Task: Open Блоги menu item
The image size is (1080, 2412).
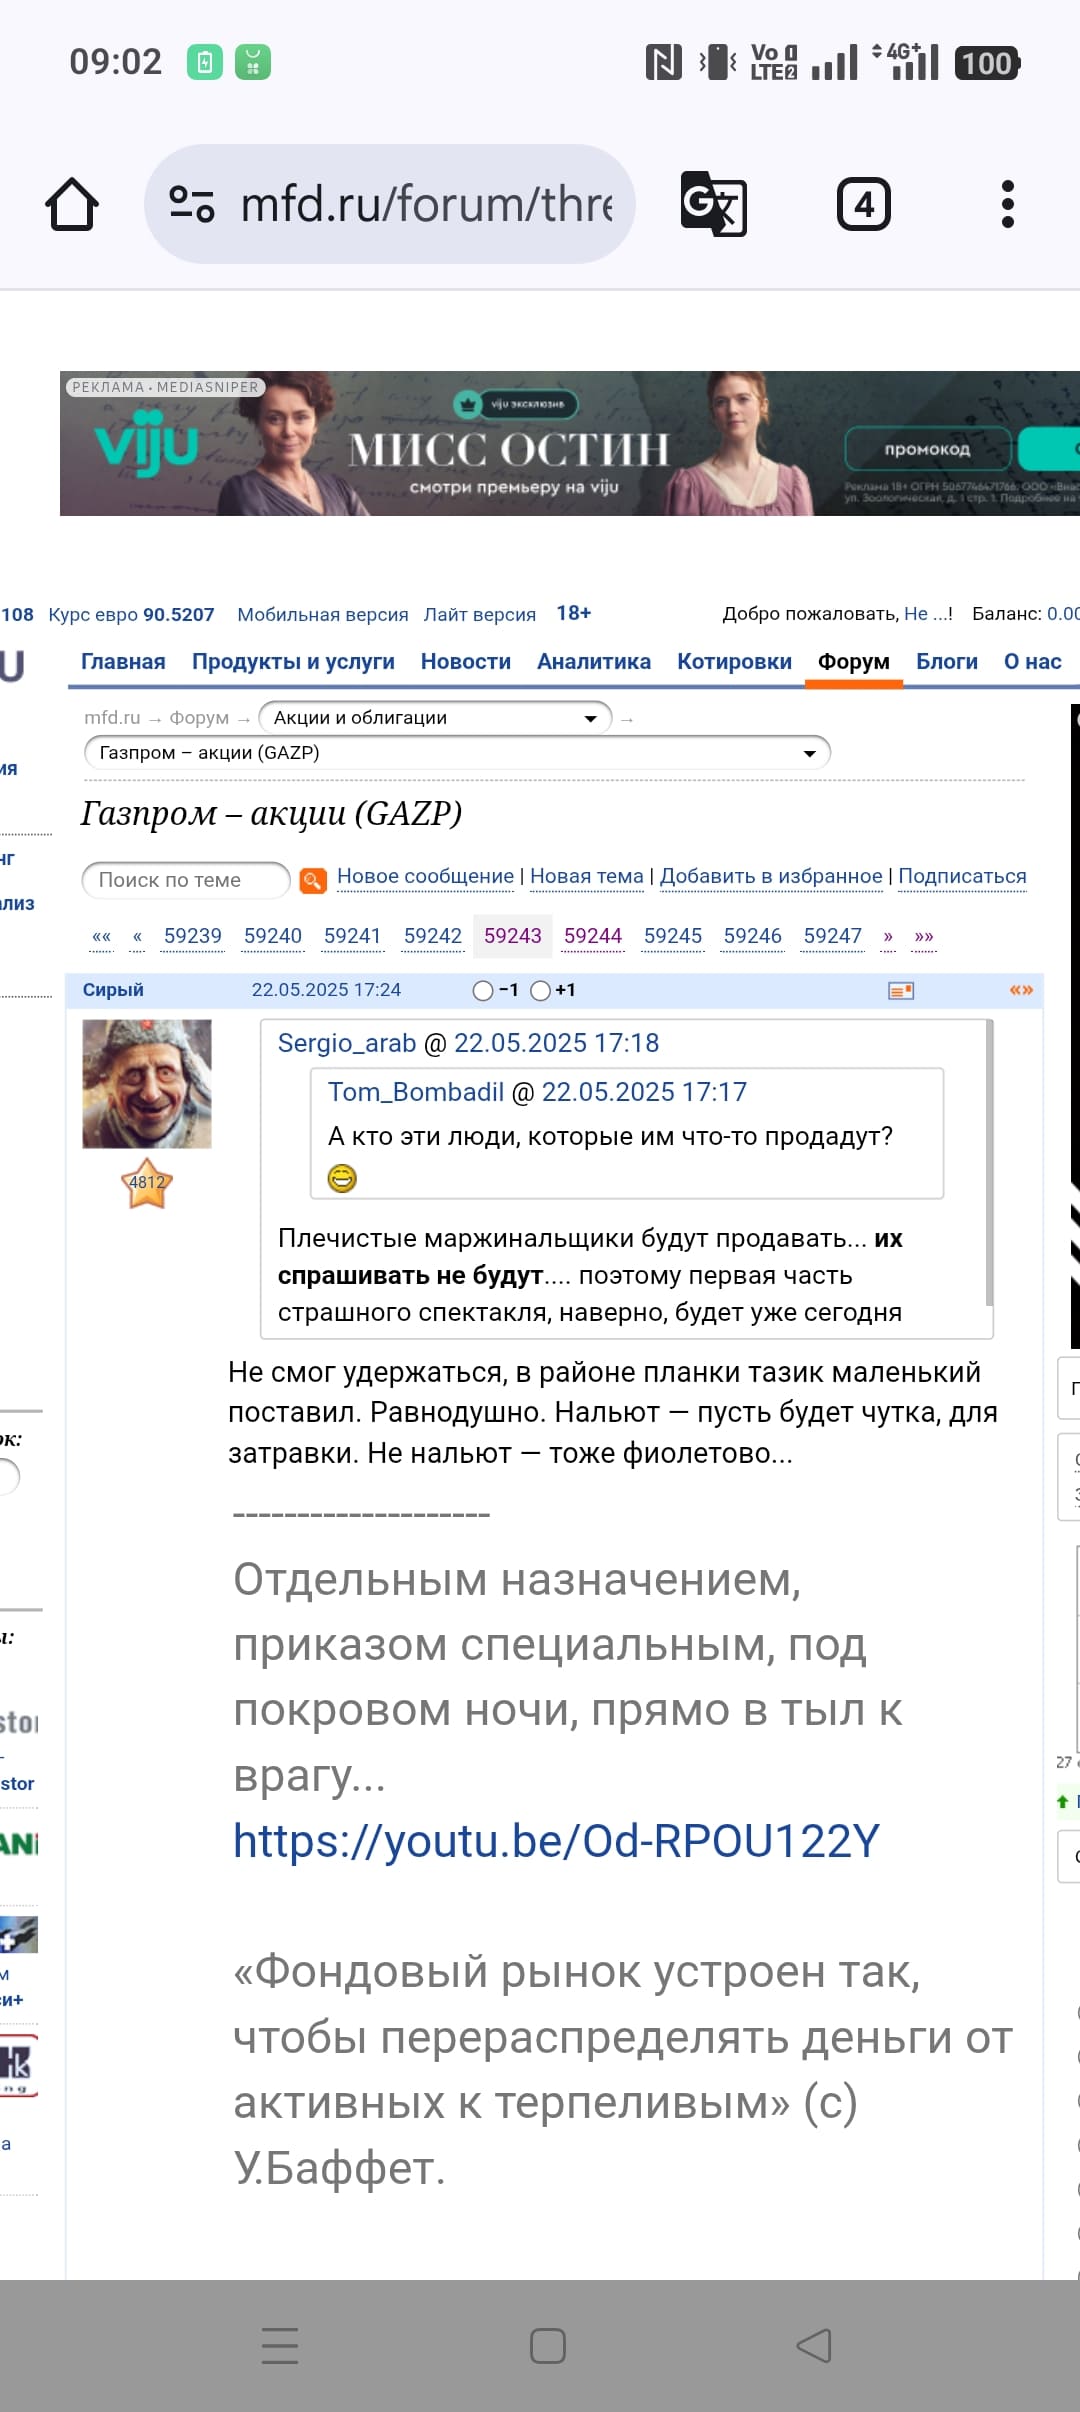Action: click(x=947, y=662)
